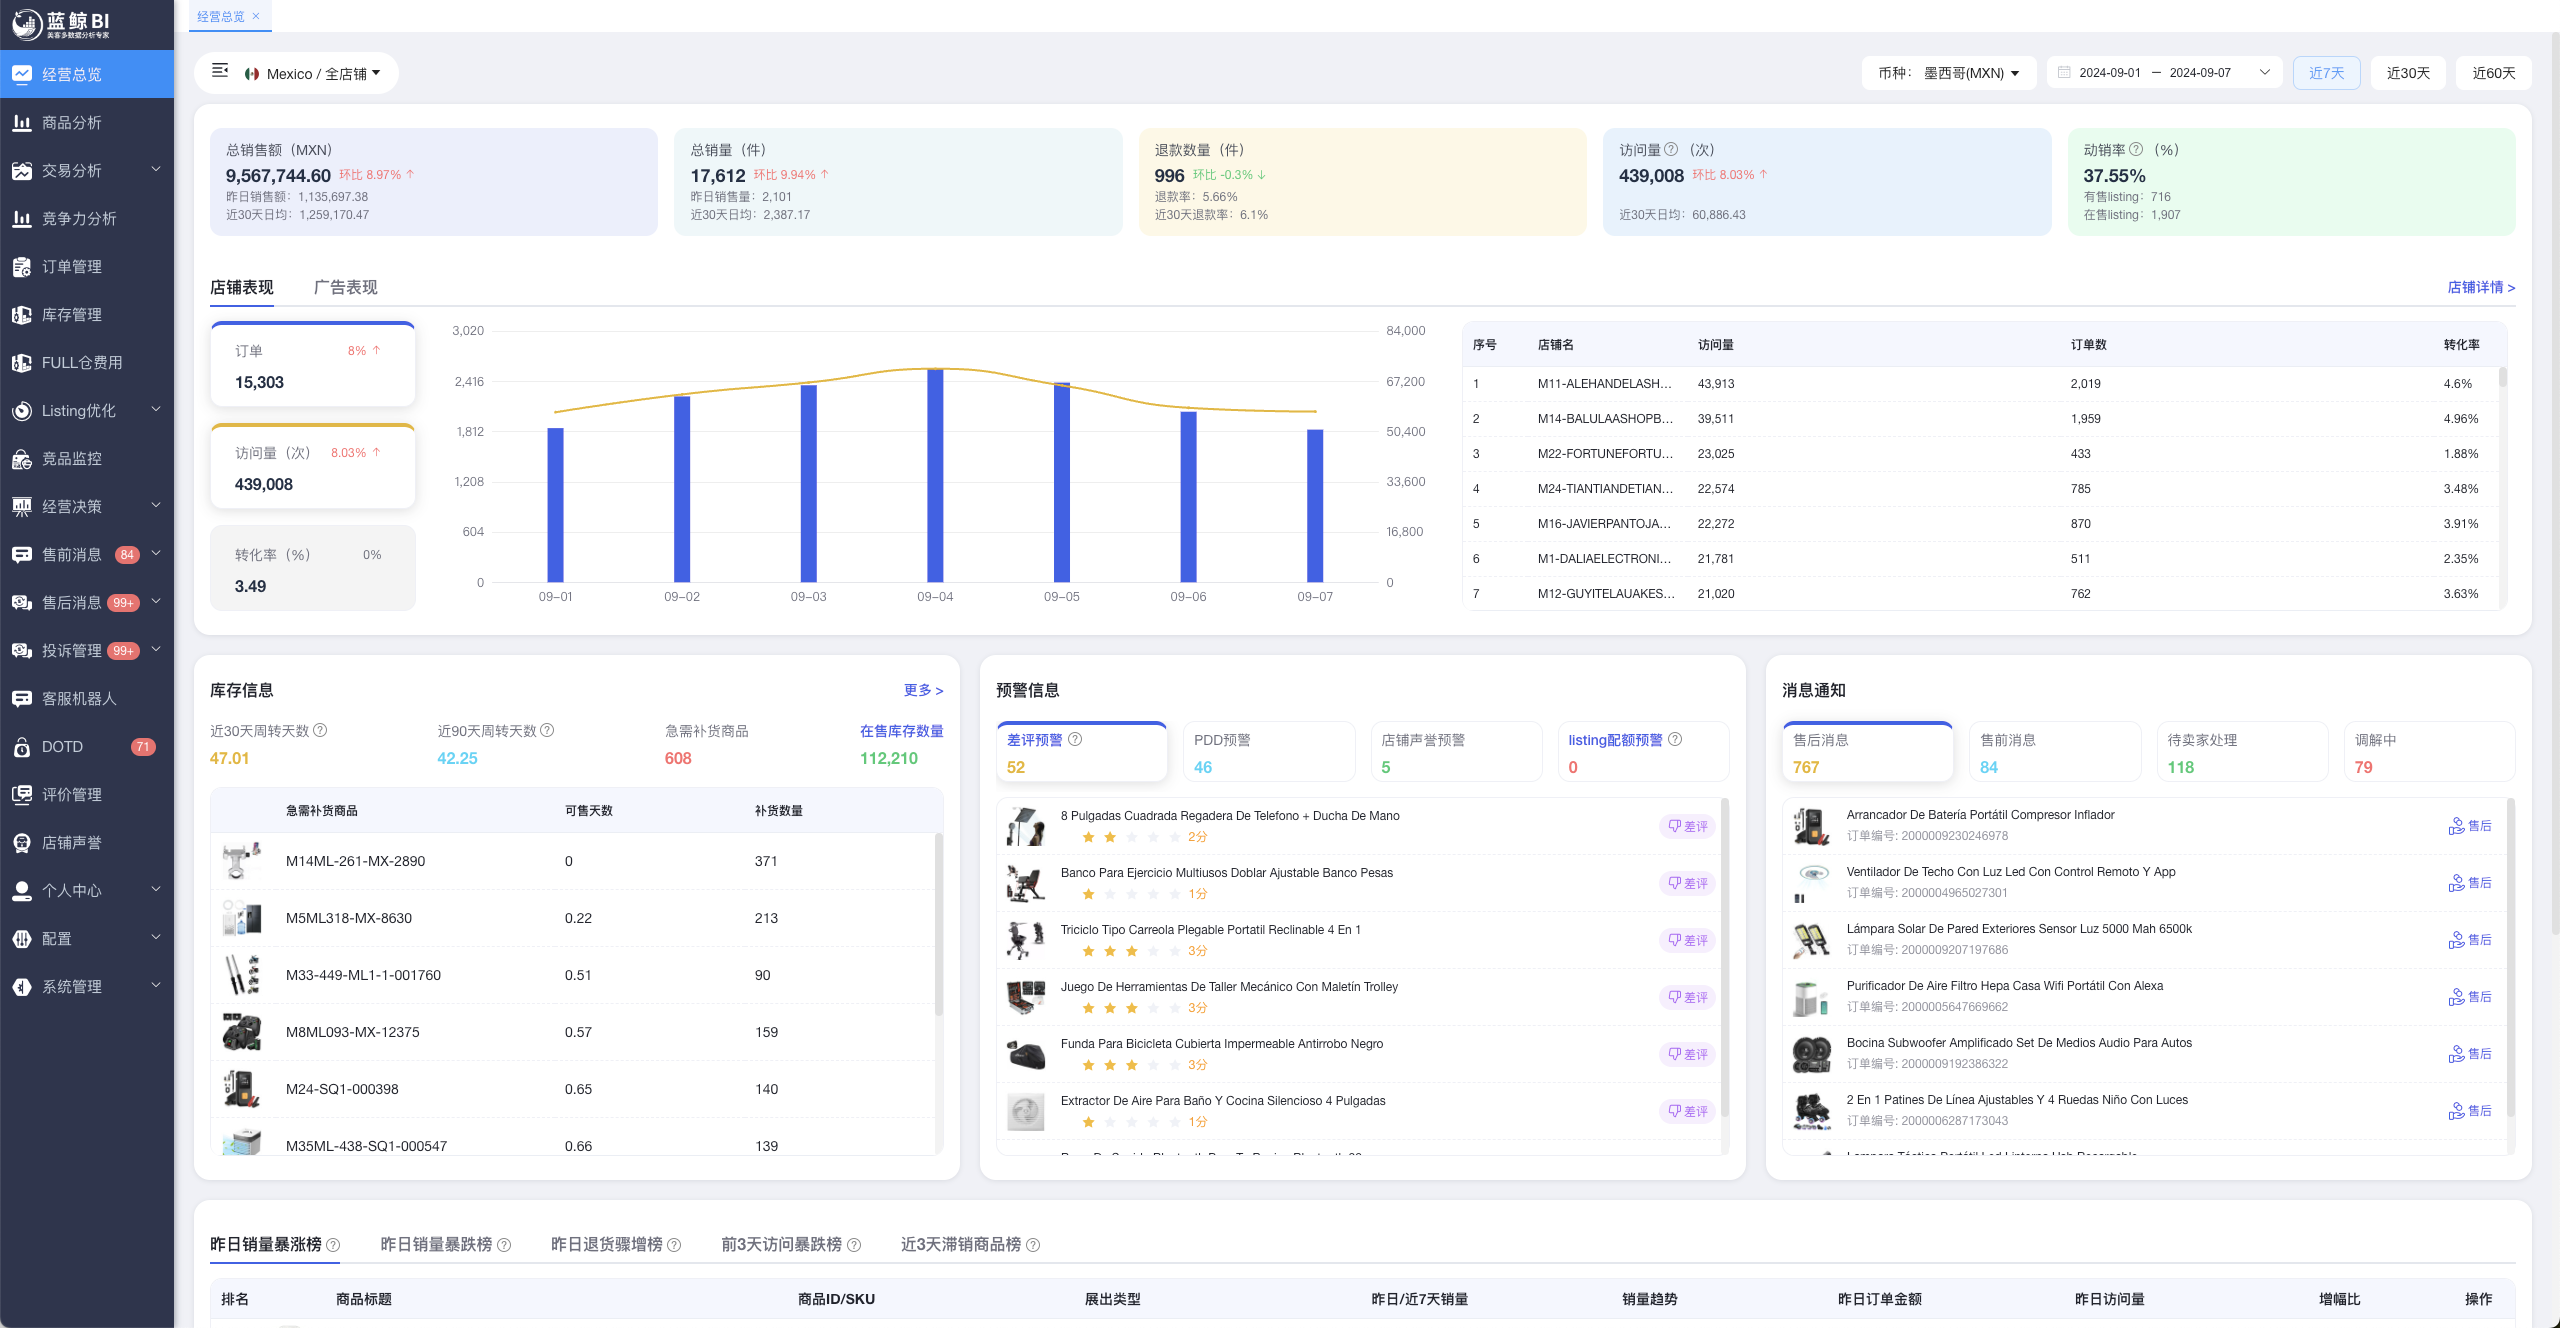Select the 近7天 quick range button
The image size is (2560, 1328).
[x=2326, y=73]
